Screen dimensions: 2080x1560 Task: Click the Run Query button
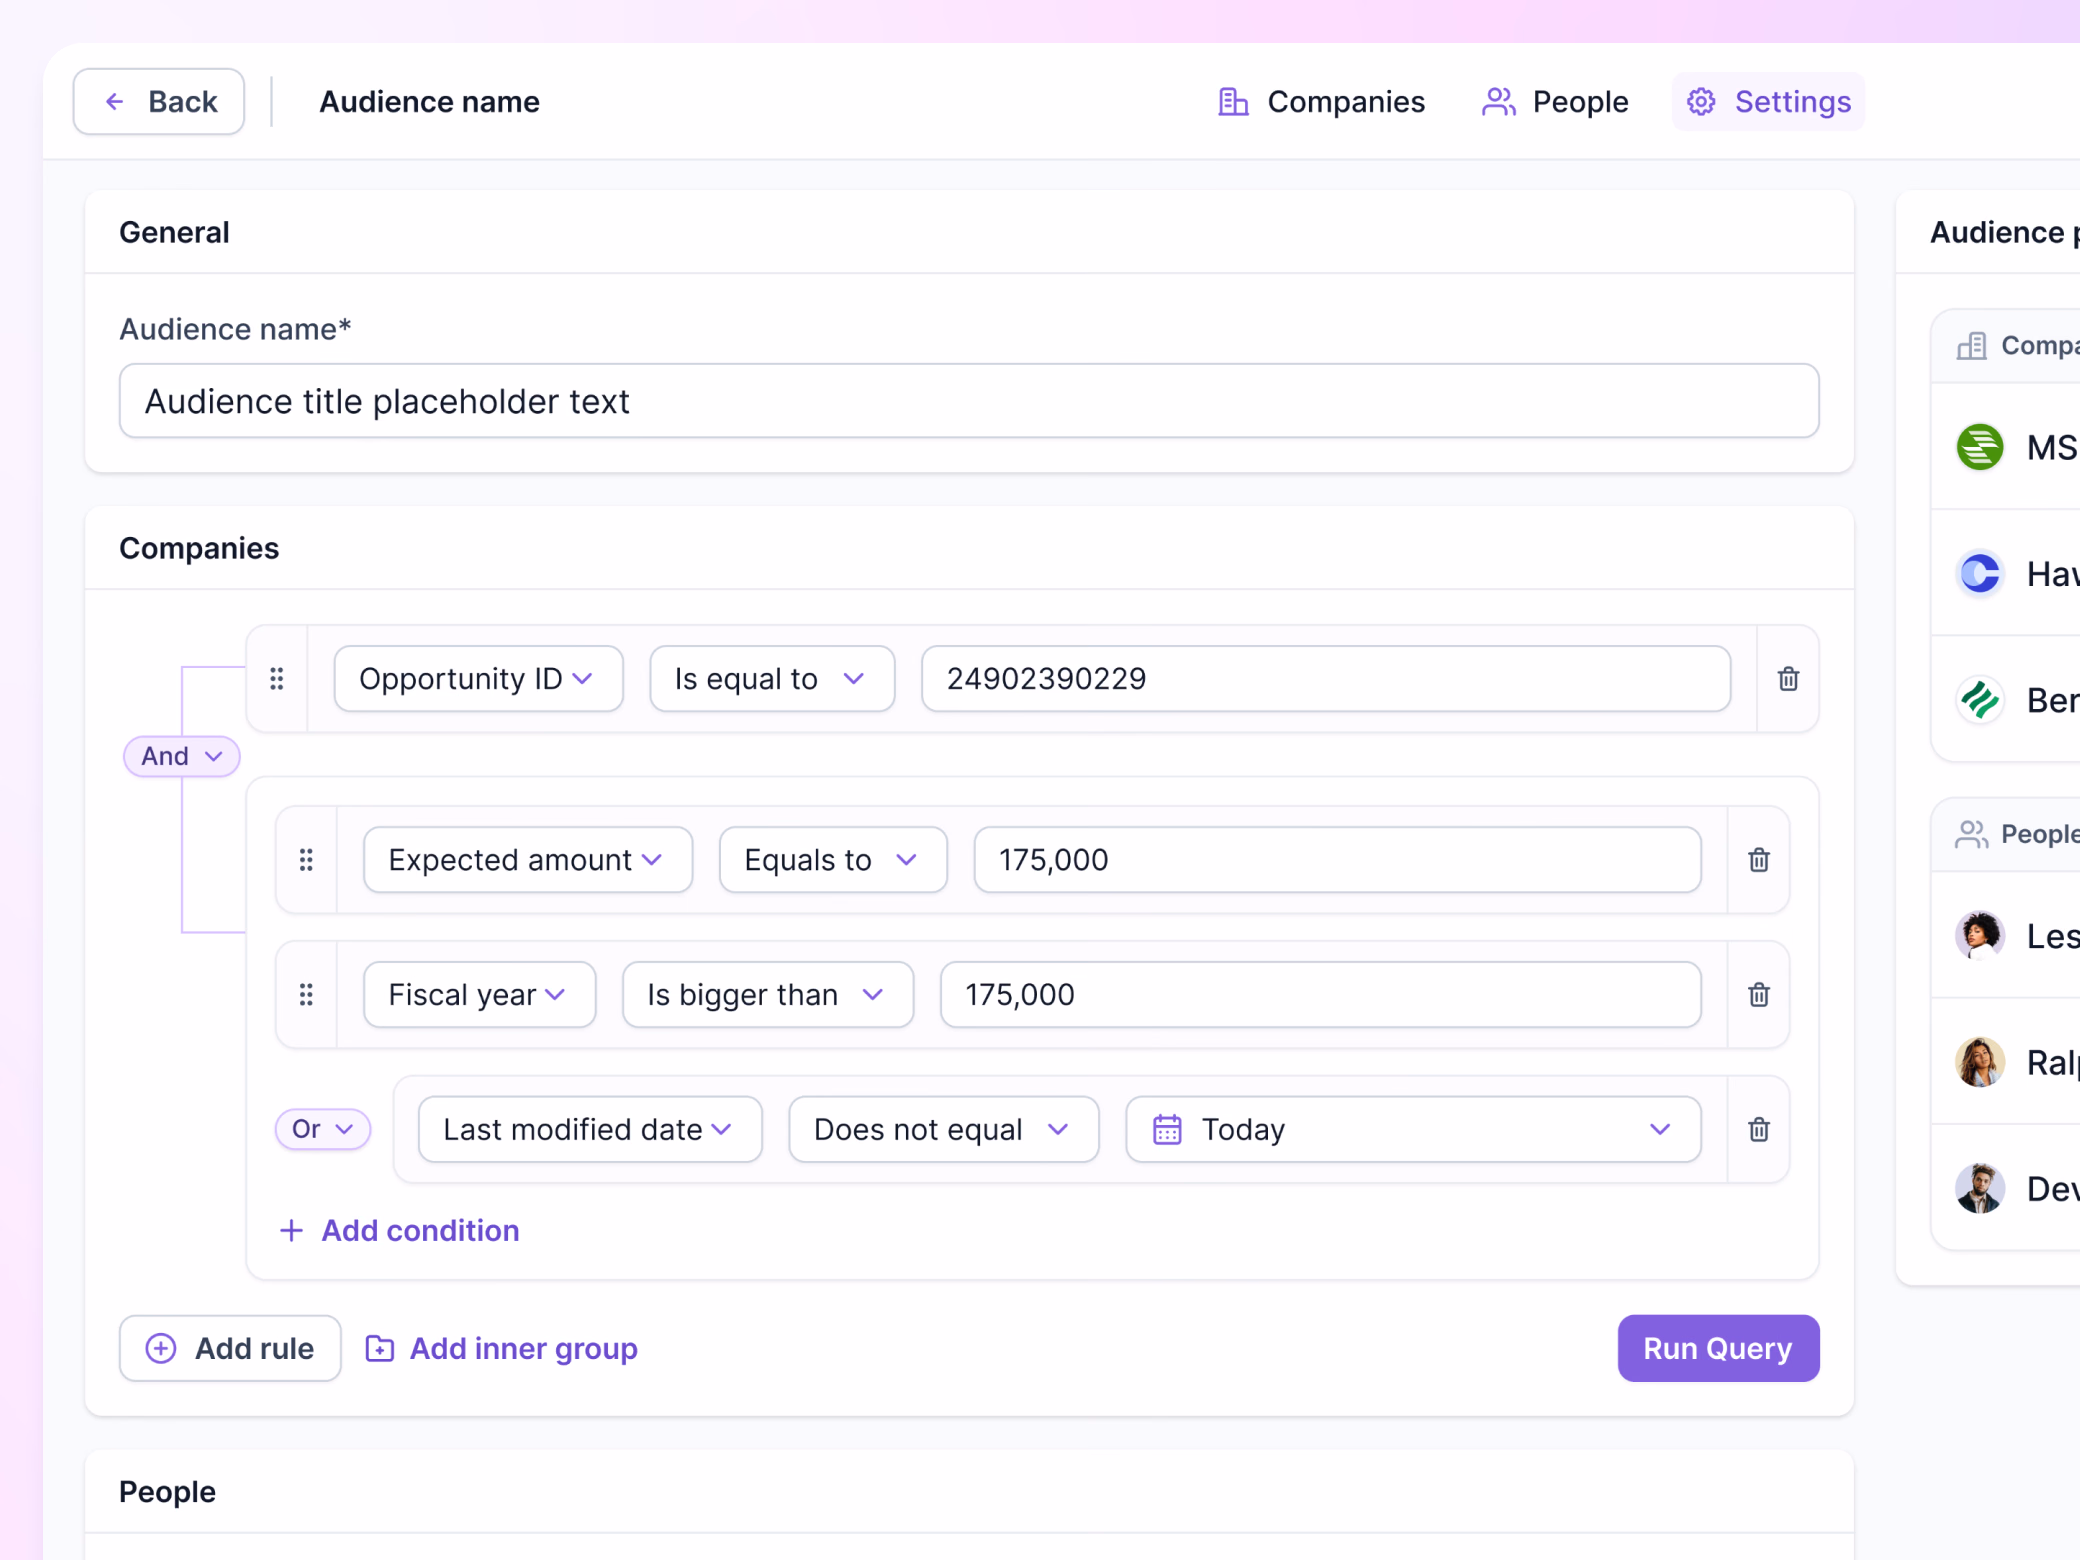coord(1718,1349)
